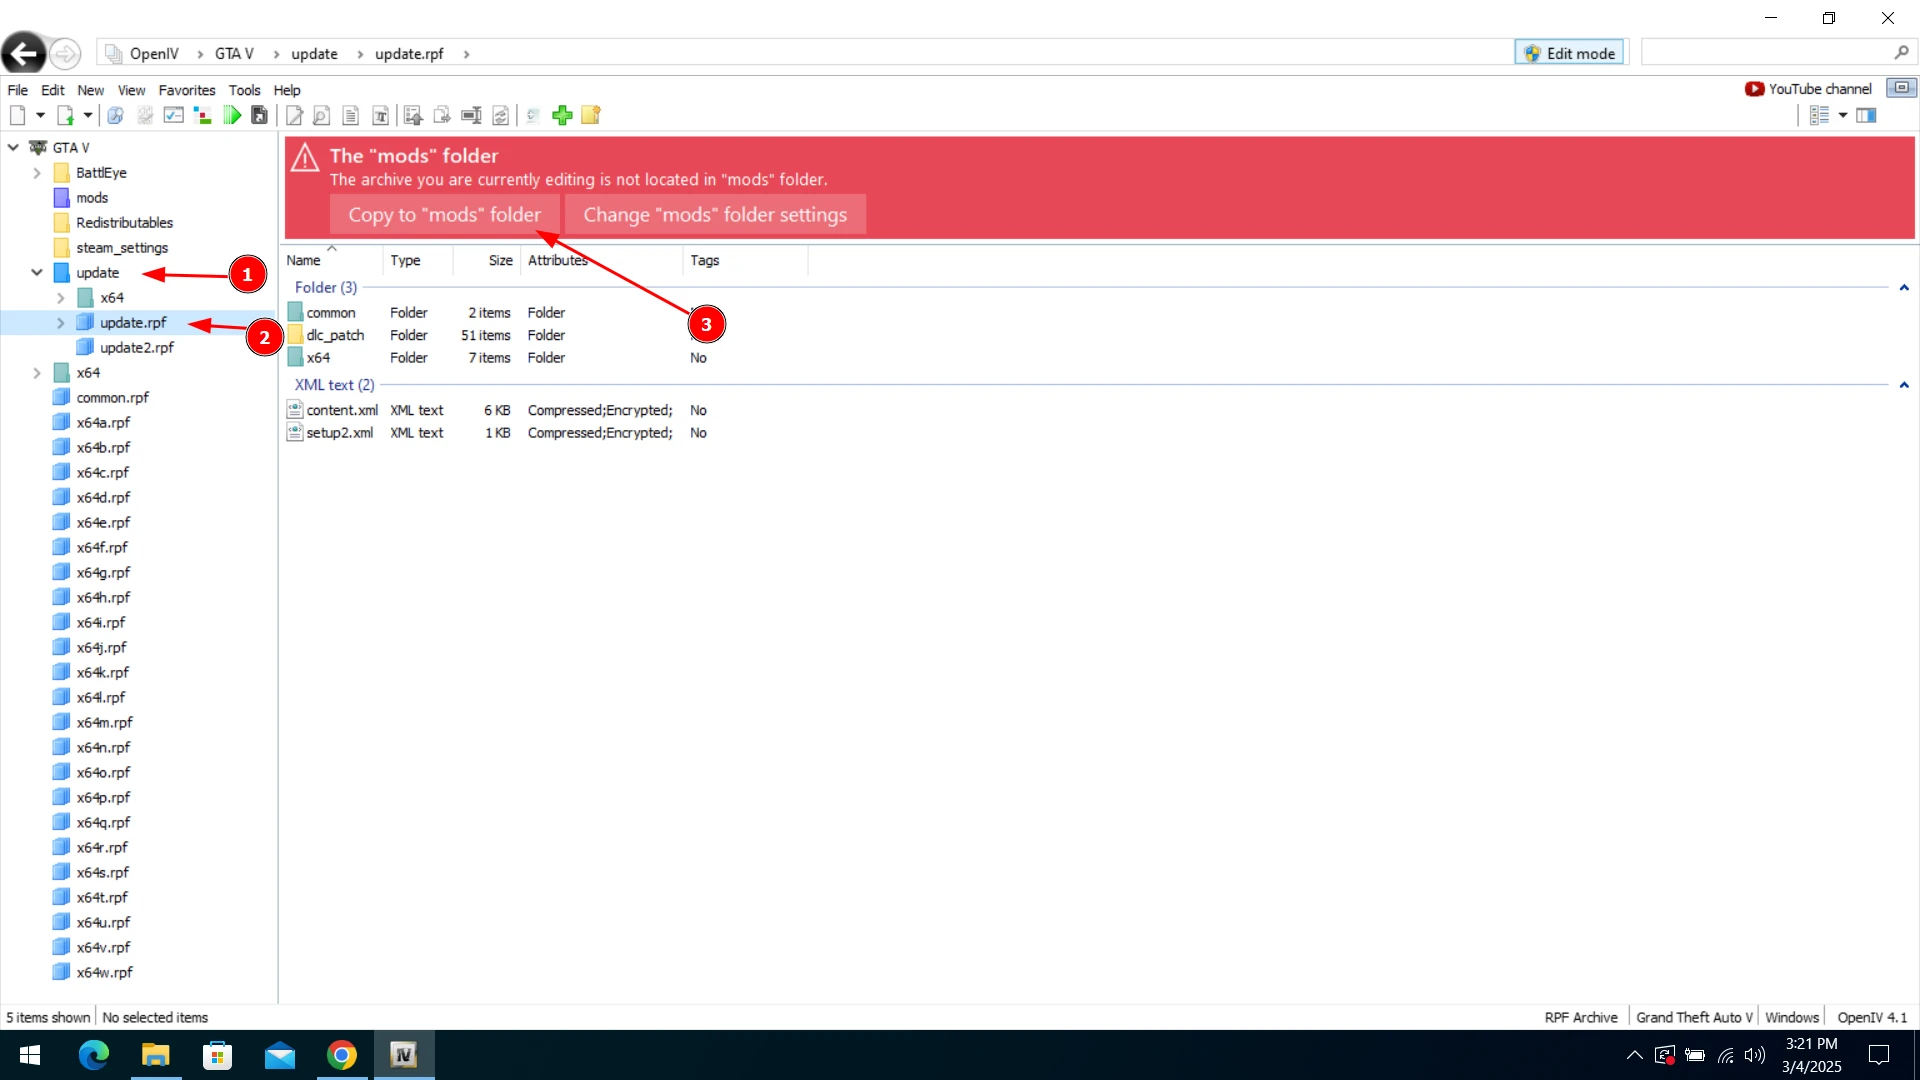Open the view mode dropdown arrow
The image size is (1920, 1080).
(1843, 115)
